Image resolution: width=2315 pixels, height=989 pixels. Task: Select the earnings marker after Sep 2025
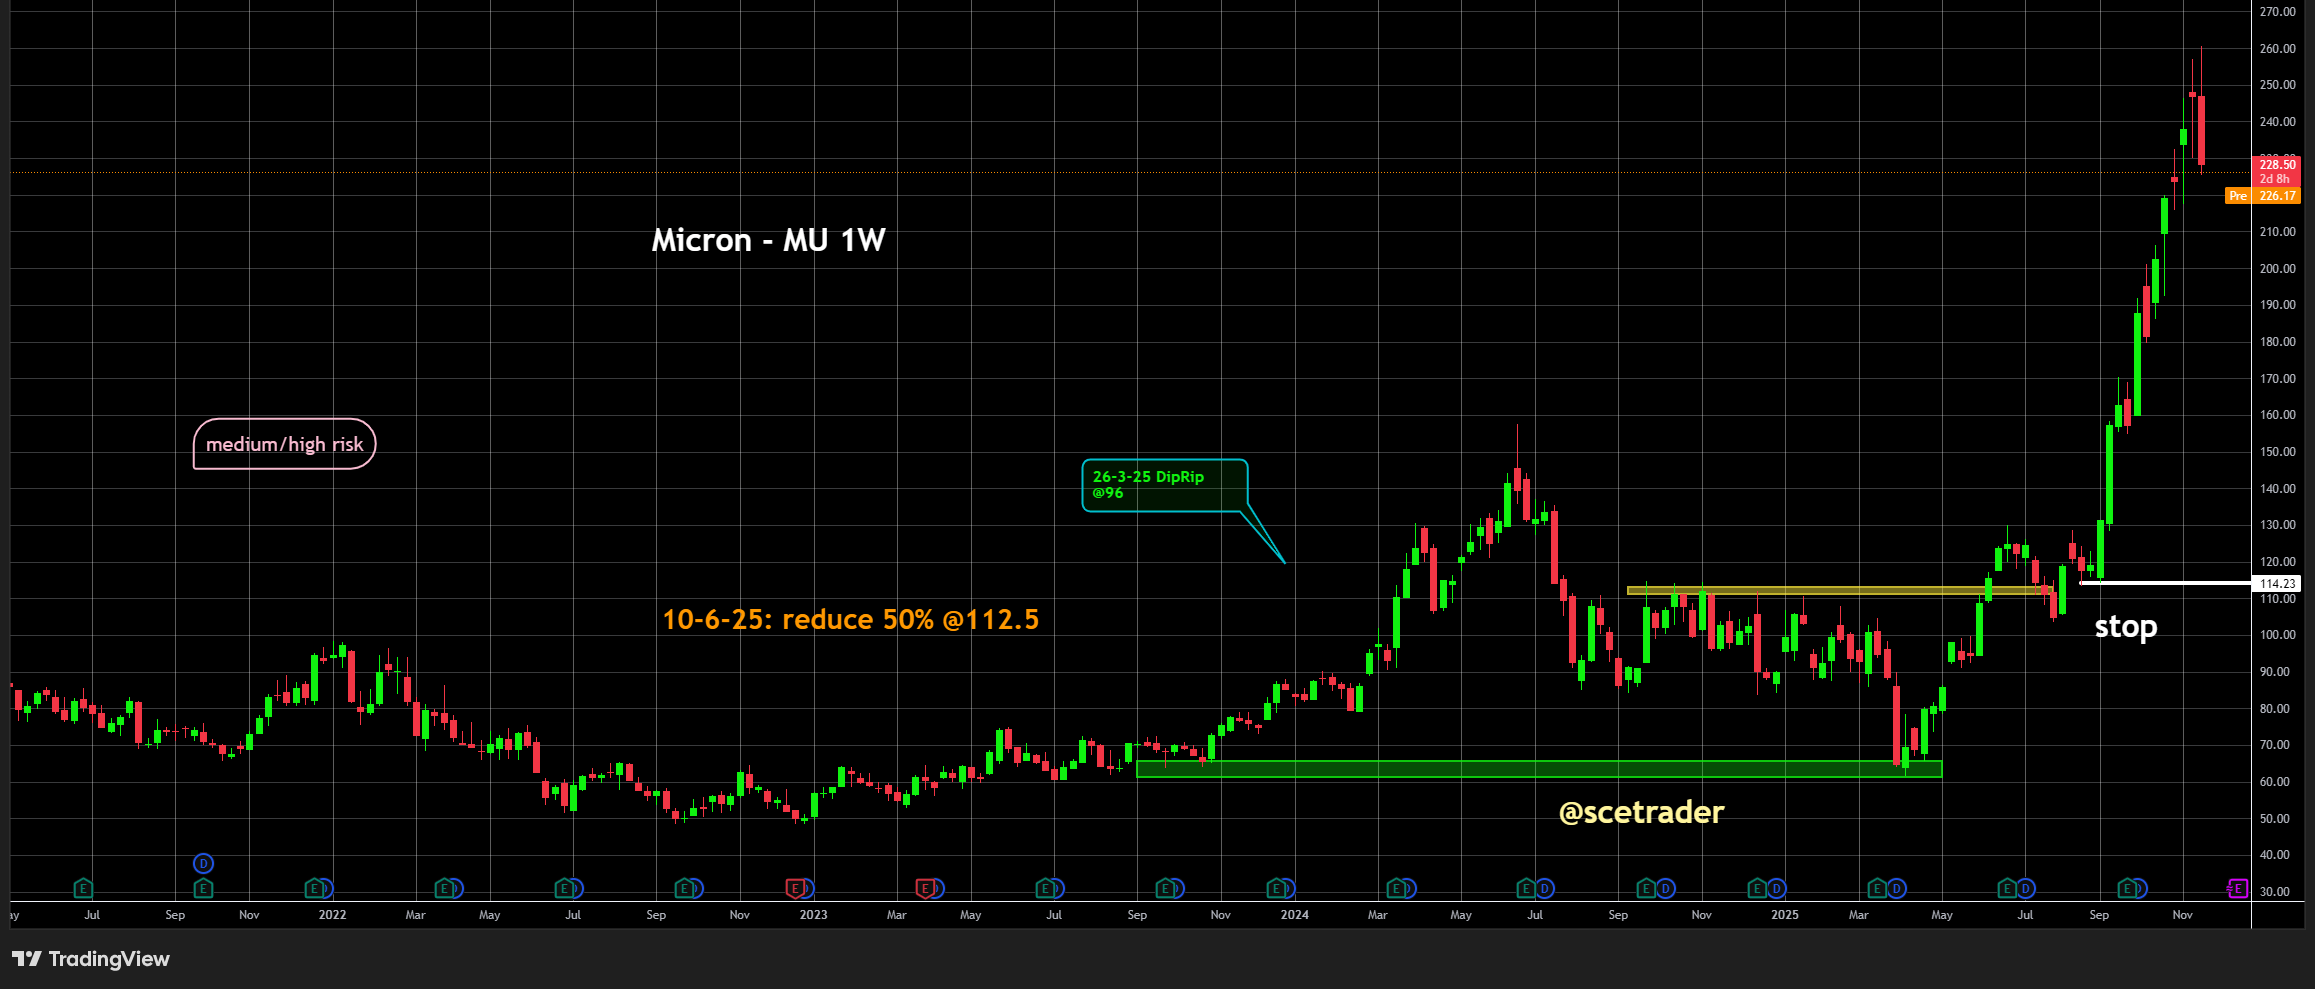(2127, 888)
